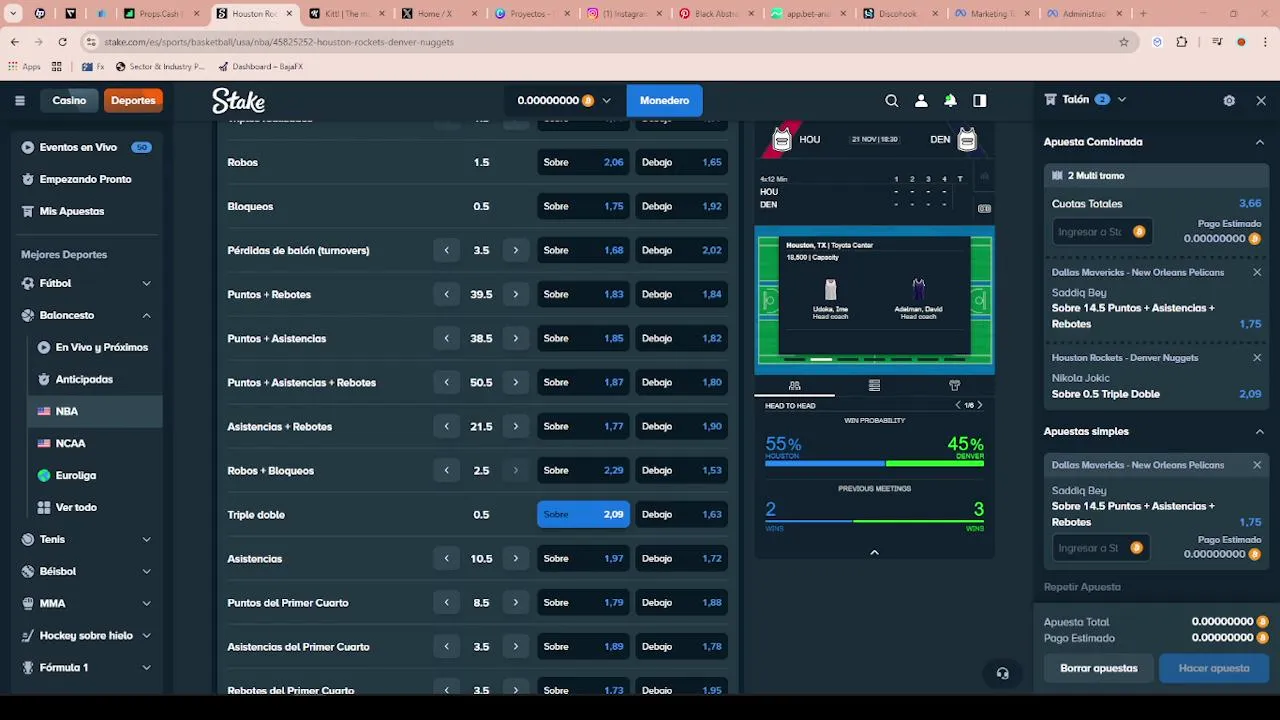Click Hacer apuesta button

tap(1214, 668)
